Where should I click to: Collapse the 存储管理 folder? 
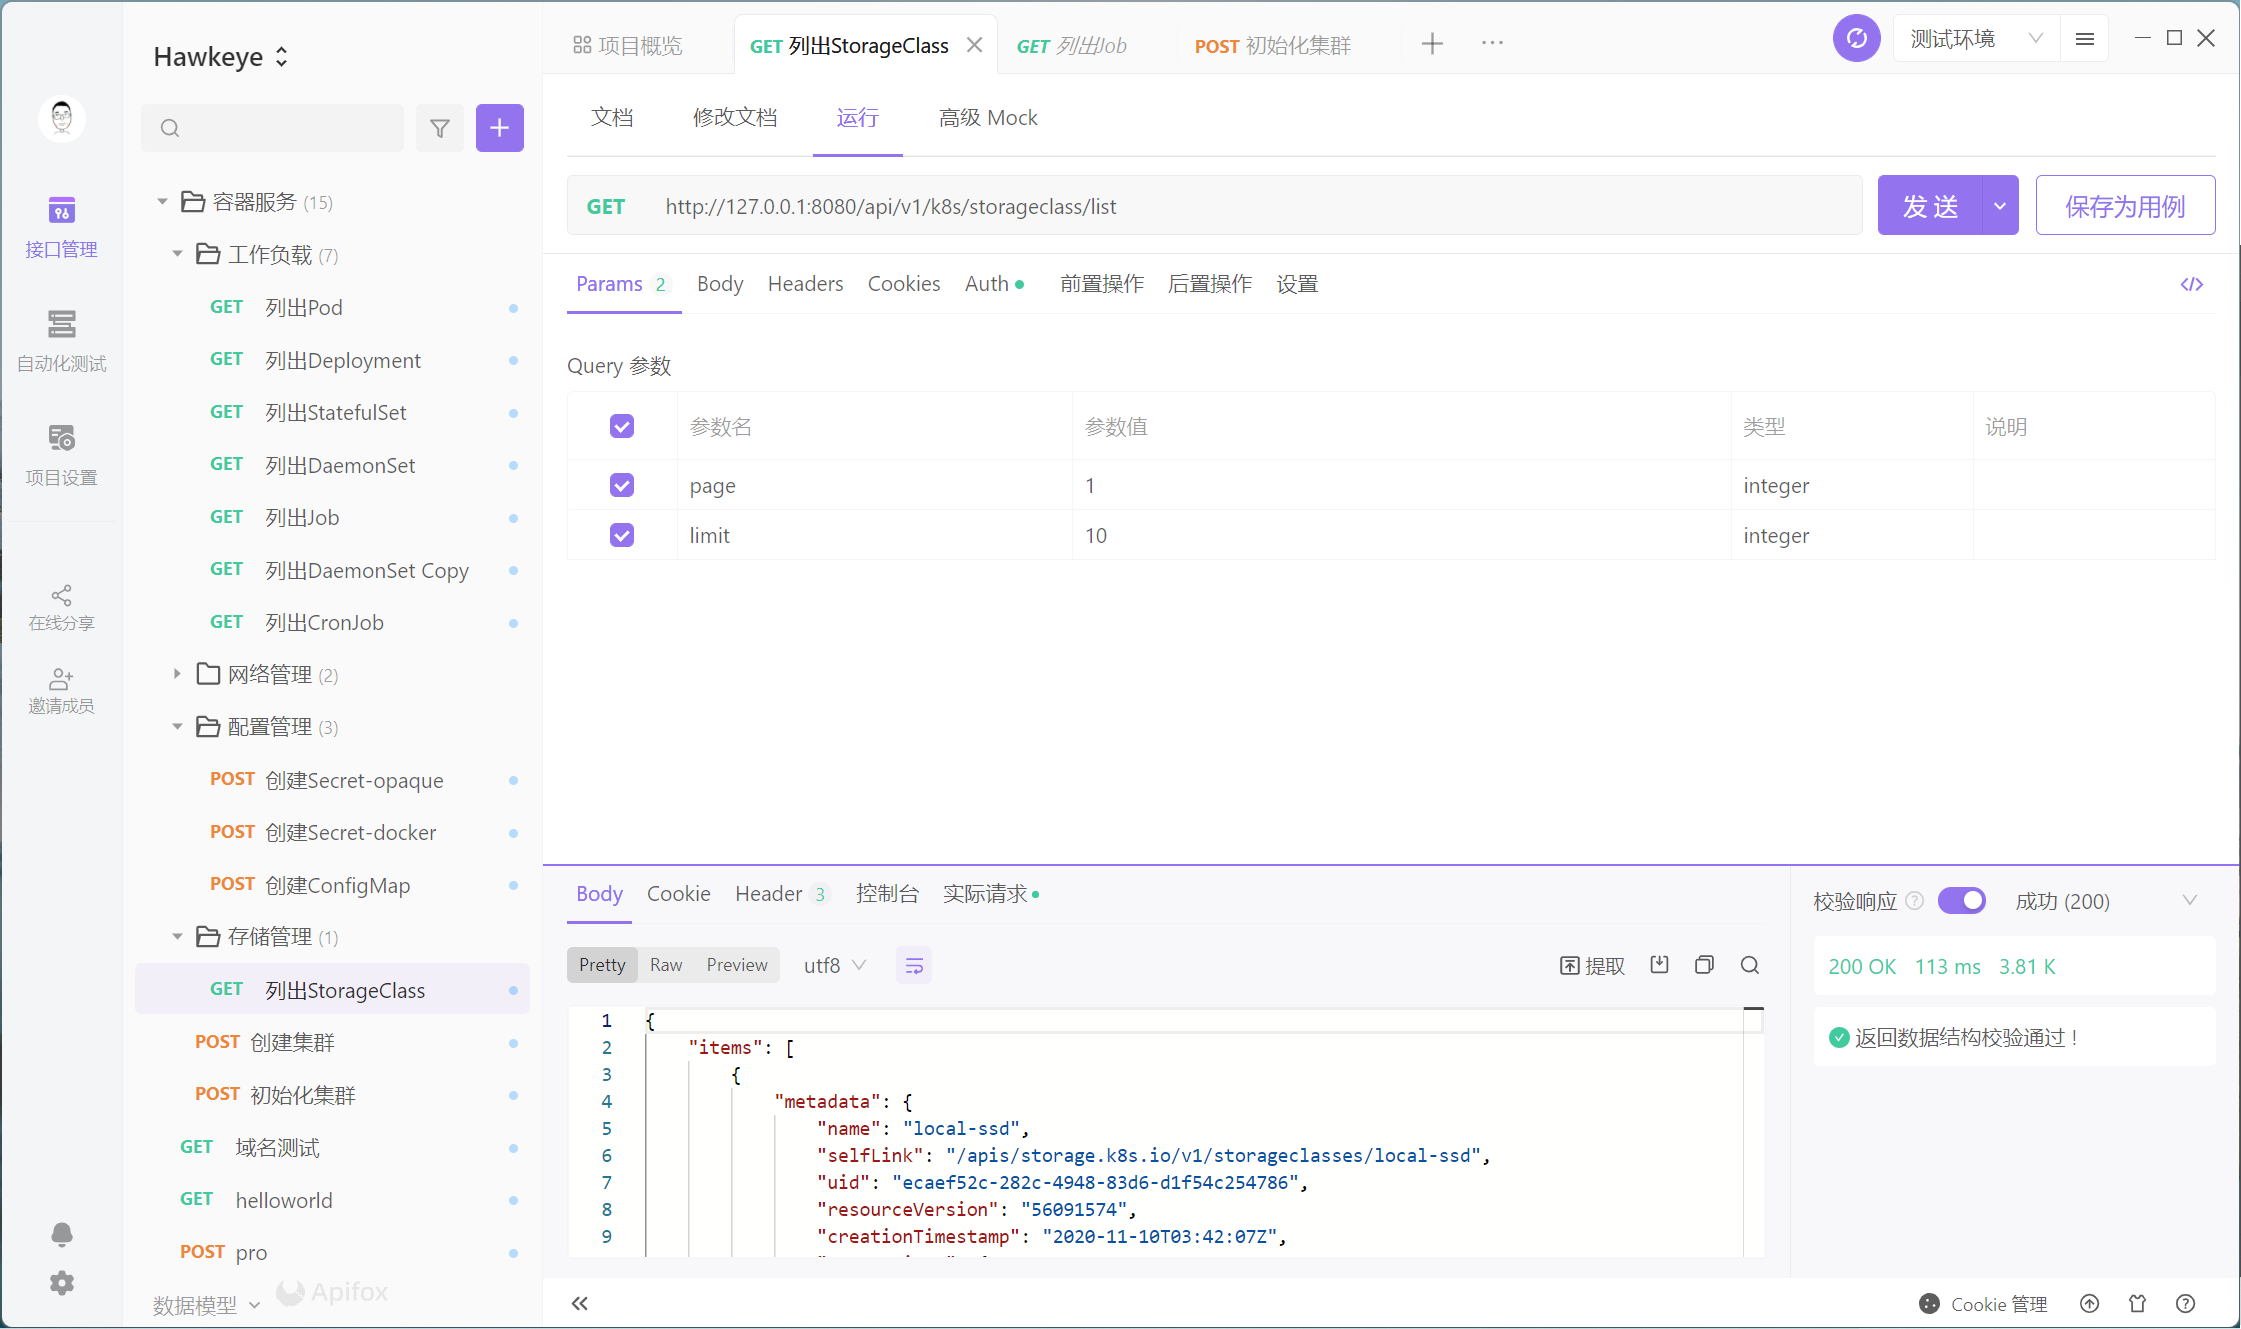tap(177, 937)
